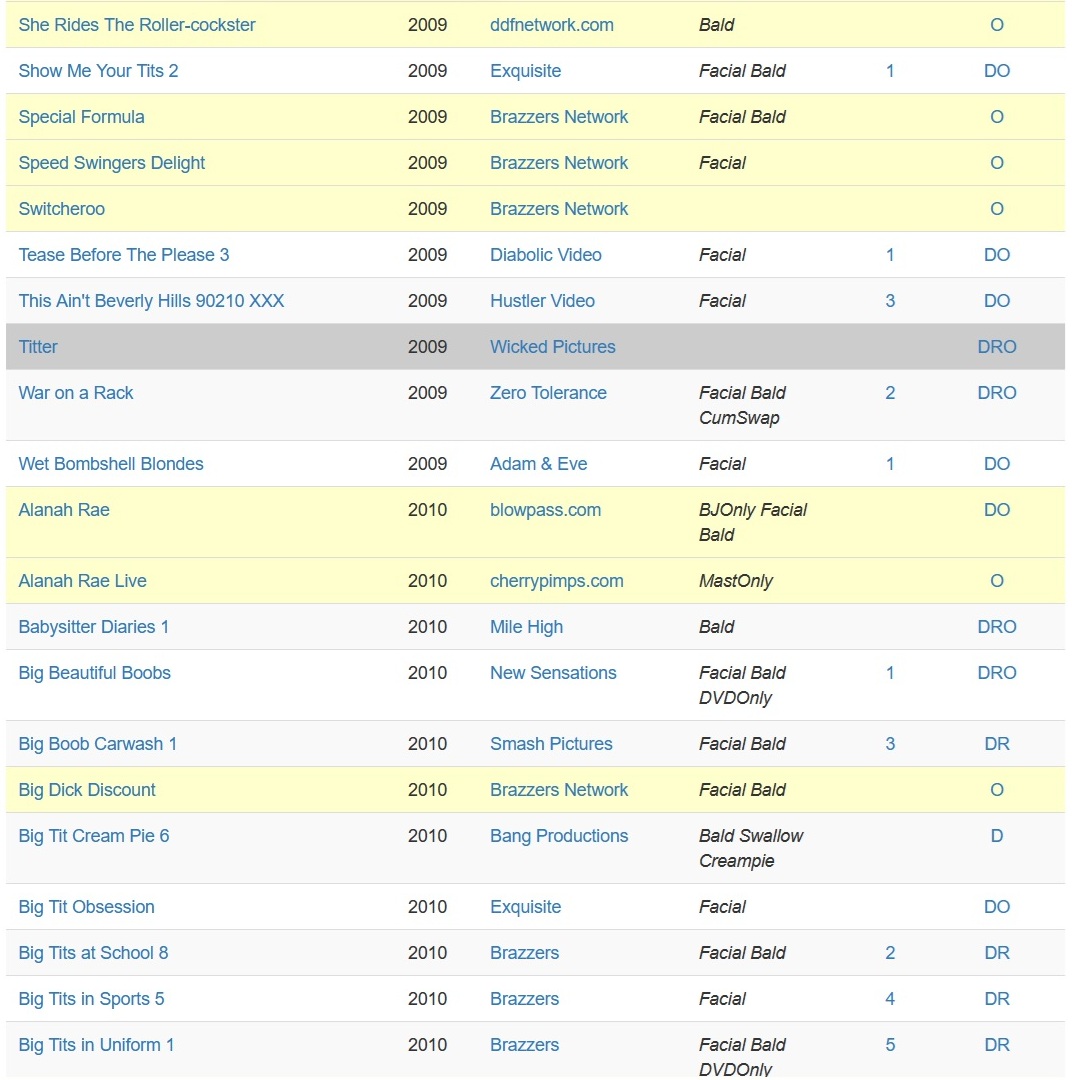Image resolution: width=1080 pixels, height=1080 pixels.
Task: Select the "Mile High" studio link
Action: tap(527, 627)
